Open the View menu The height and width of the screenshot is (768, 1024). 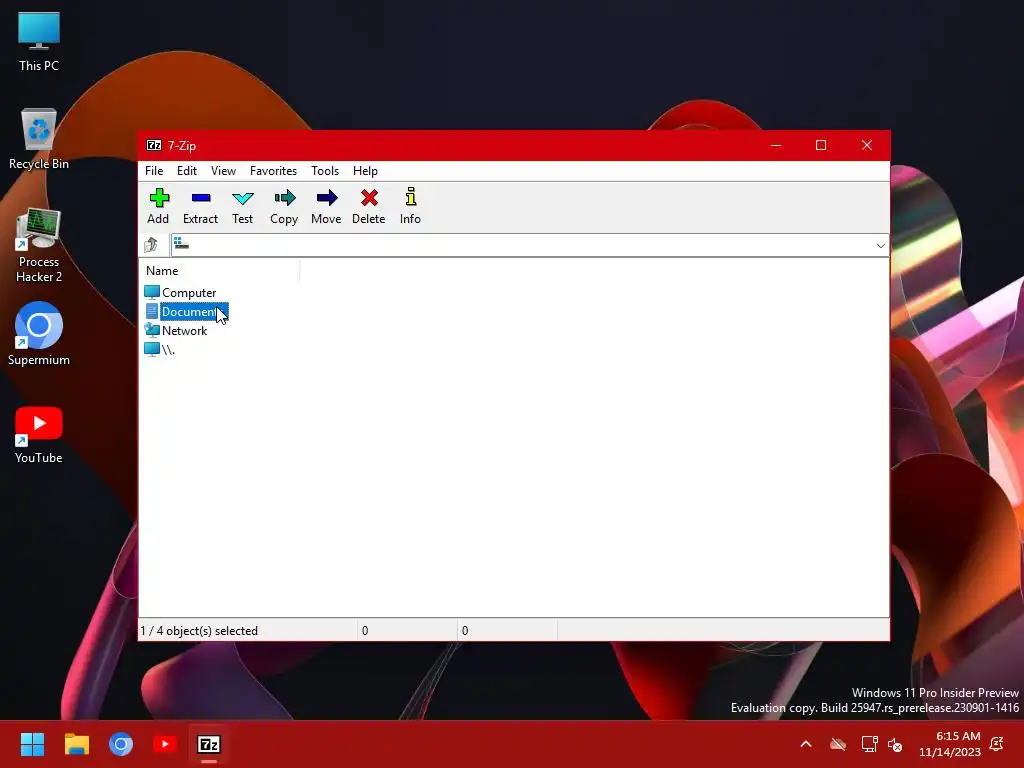coord(223,171)
